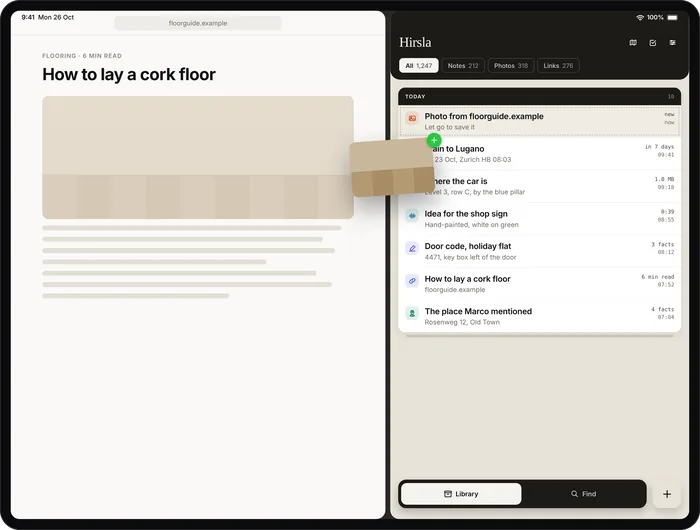This screenshot has height=530, width=700.
Task: Open the entry about where the car is
Action: coord(539,186)
